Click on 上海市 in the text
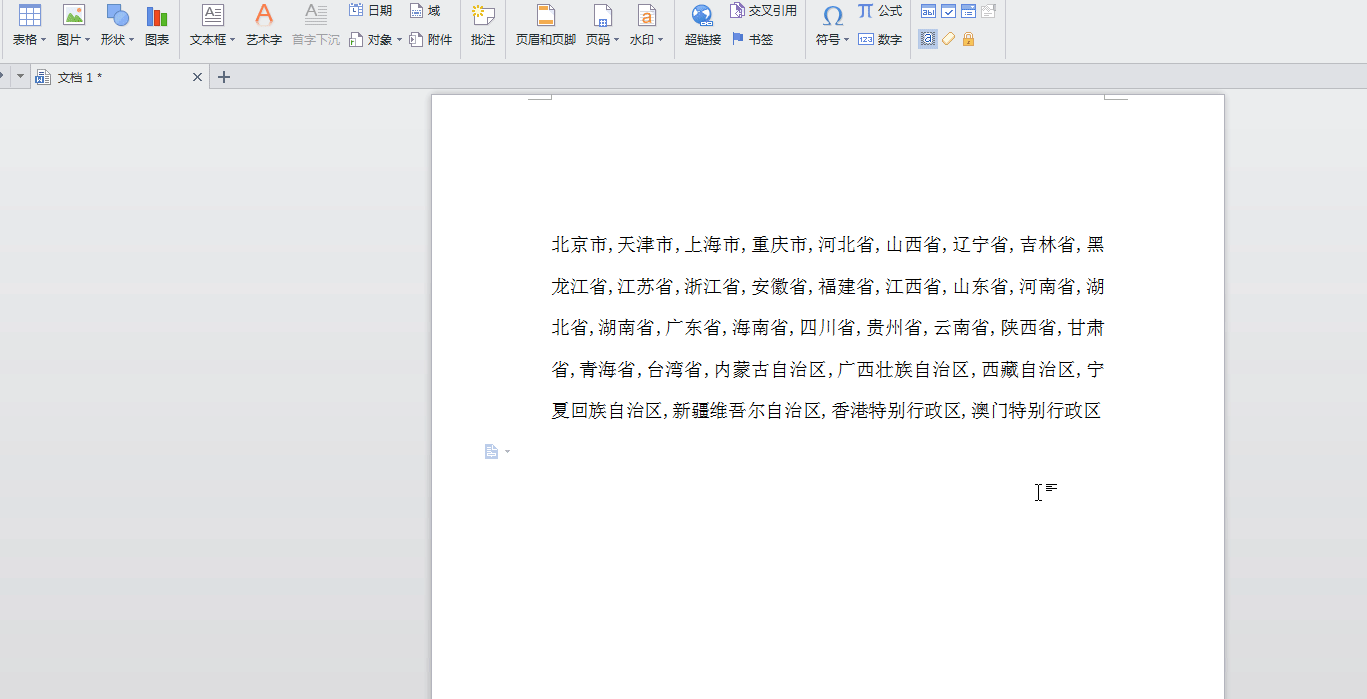 pos(713,245)
